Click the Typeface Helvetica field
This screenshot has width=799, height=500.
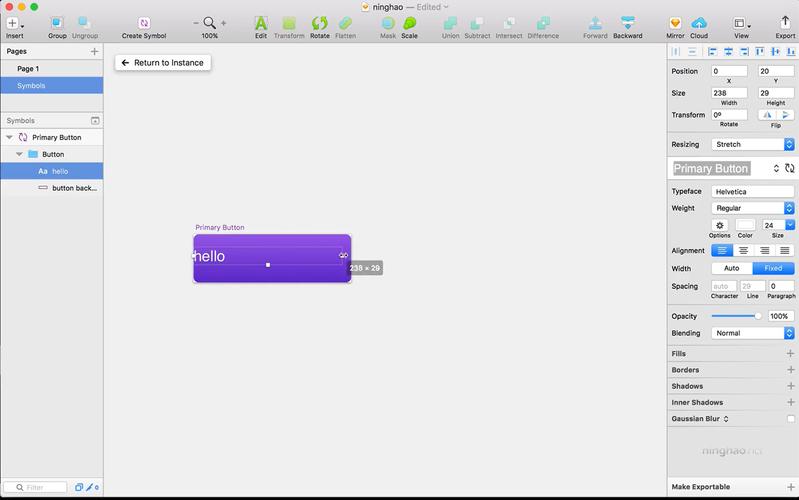pyautogui.click(x=752, y=191)
